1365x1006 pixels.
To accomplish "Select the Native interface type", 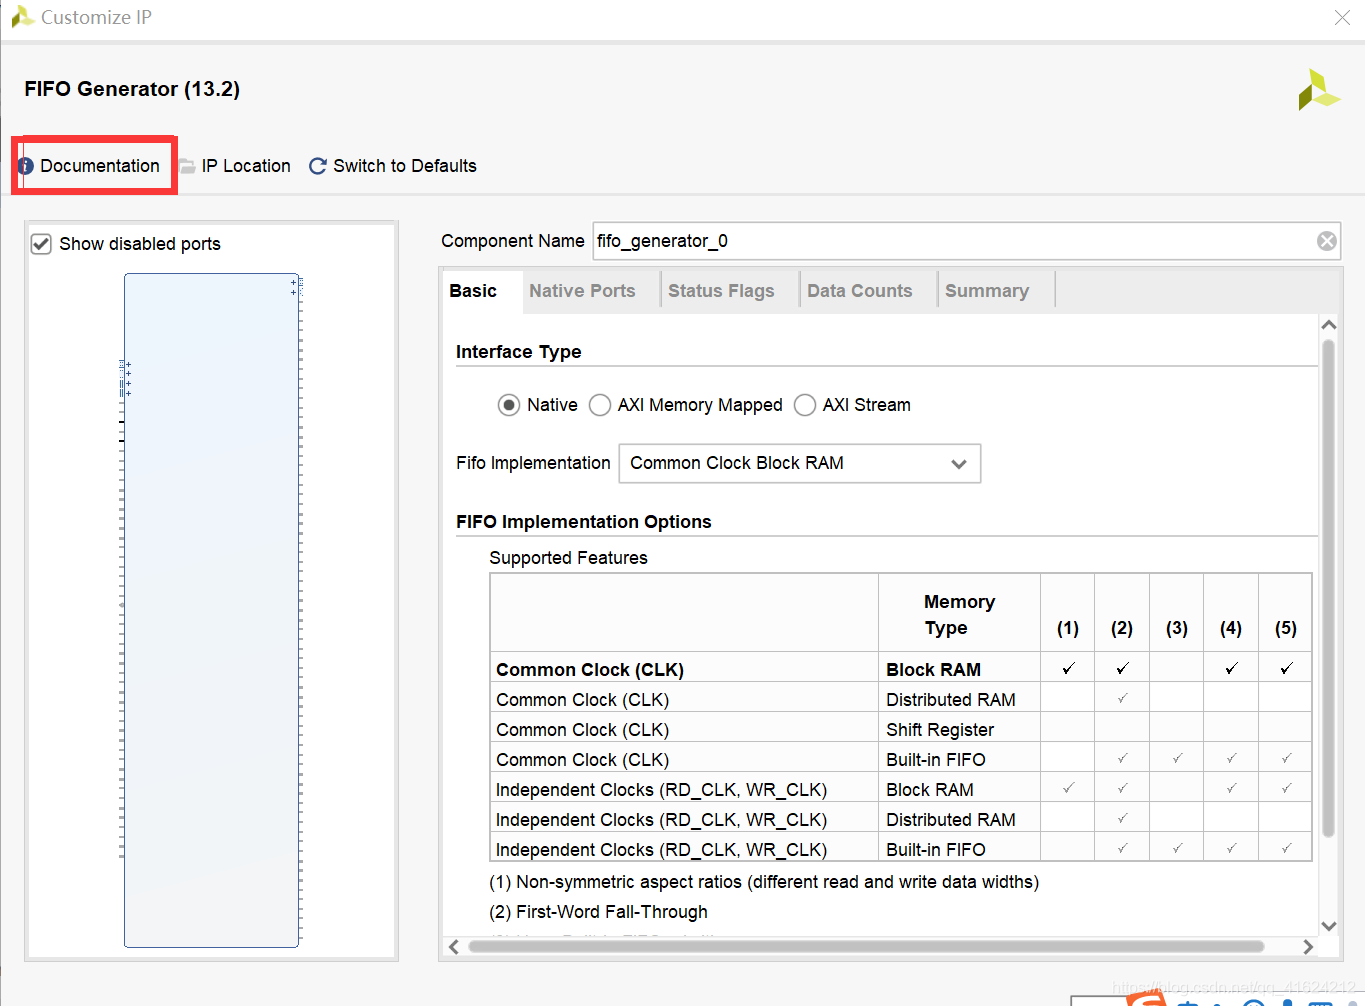I will tap(509, 405).
